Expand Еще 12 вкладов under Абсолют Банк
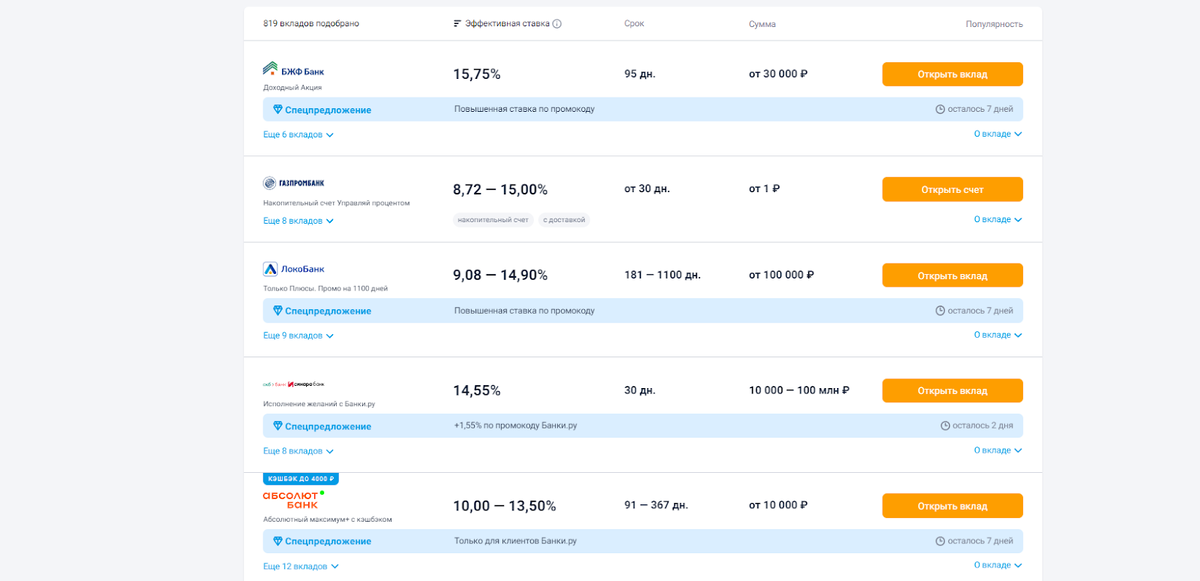This screenshot has height=581, width=1200. click(x=301, y=567)
